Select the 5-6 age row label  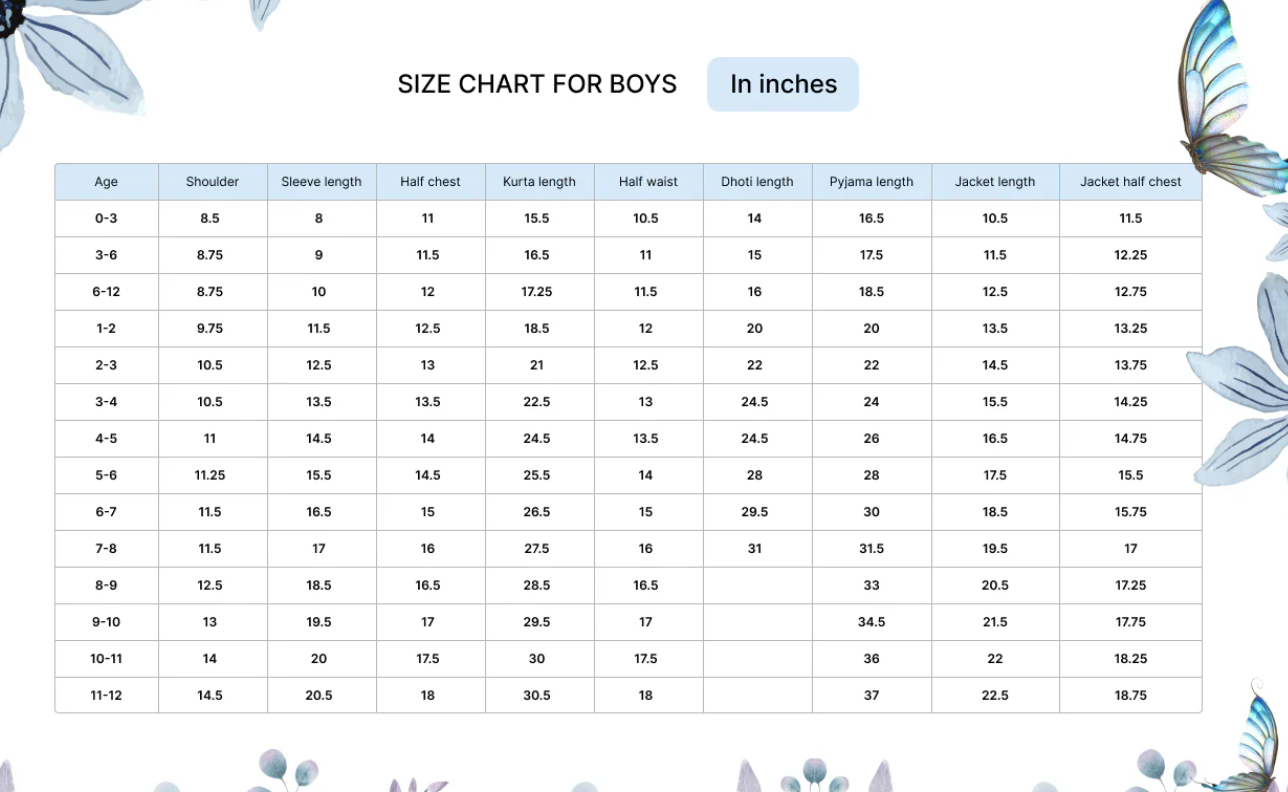pos(106,475)
